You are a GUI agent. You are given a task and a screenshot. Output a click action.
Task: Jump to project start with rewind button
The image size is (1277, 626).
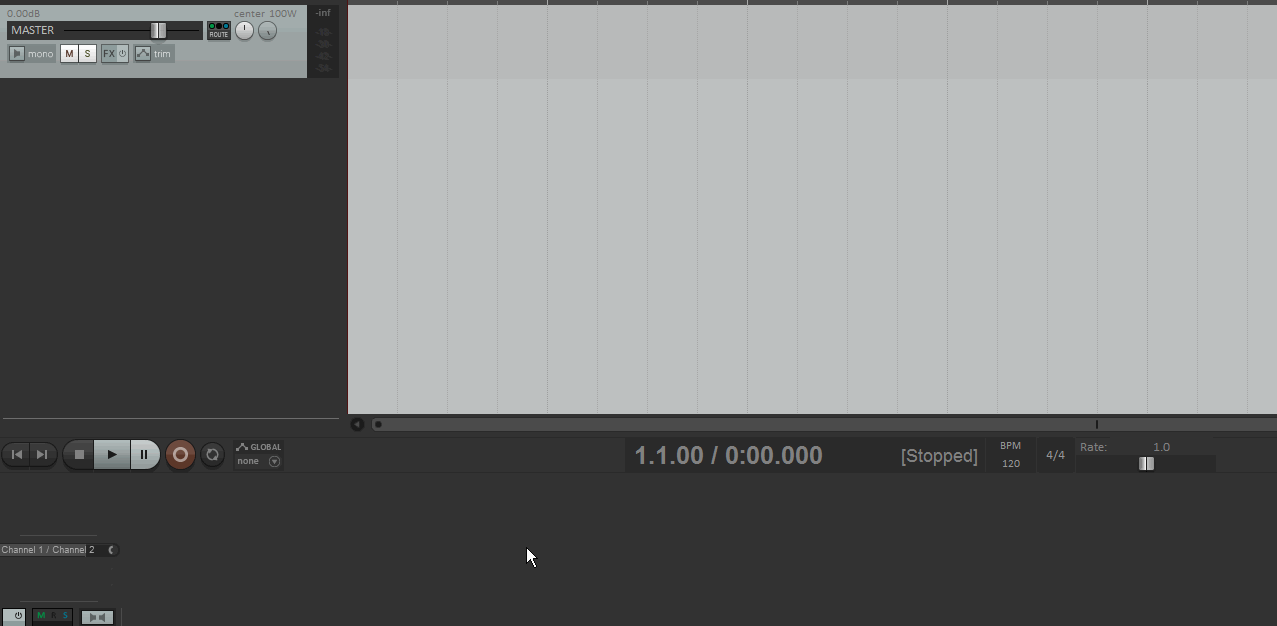pyautogui.click(x=16, y=454)
